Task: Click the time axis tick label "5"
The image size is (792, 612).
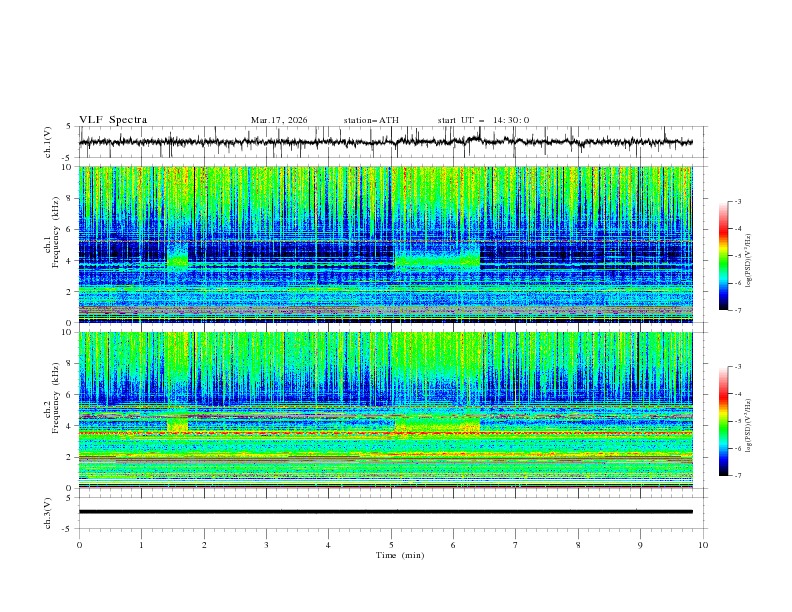Action: pyautogui.click(x=391, y=545)
